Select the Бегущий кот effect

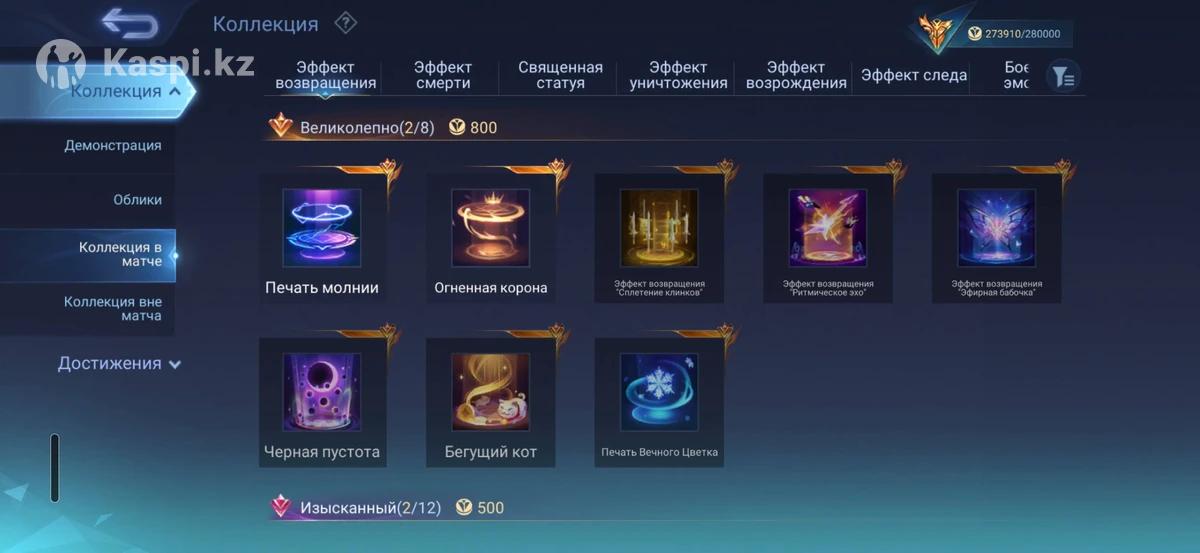tap(490, 392)
